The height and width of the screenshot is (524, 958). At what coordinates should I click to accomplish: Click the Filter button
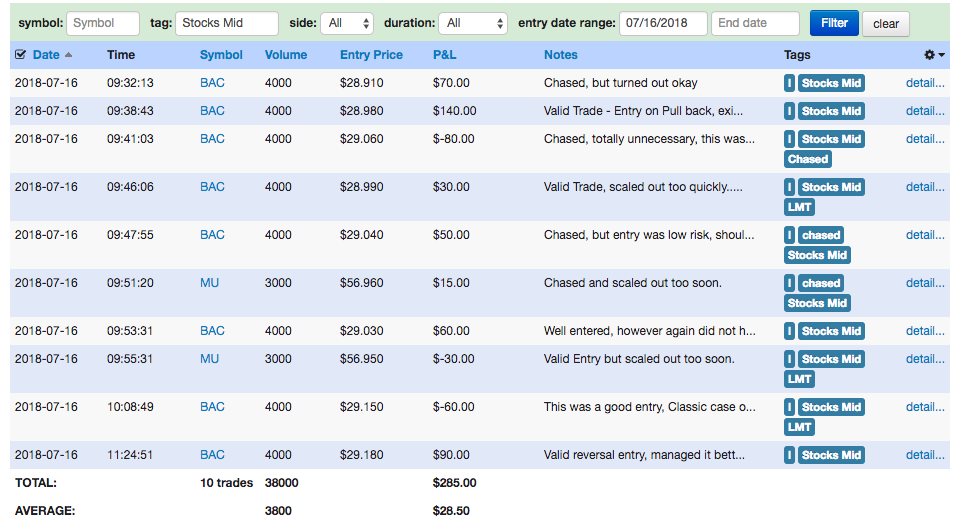[834, 23]
